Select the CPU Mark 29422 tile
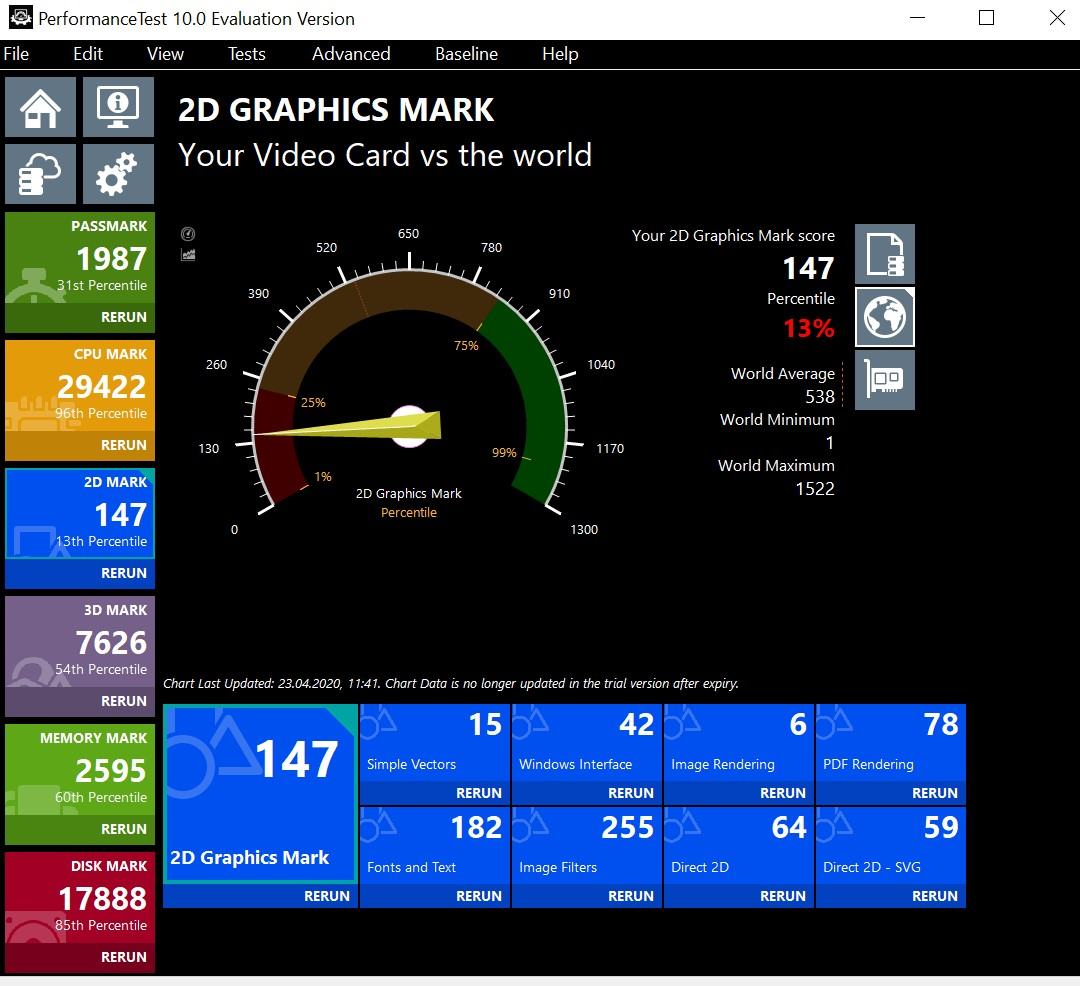The height and width of the screenshot is (986, 1080). (80, 386)
